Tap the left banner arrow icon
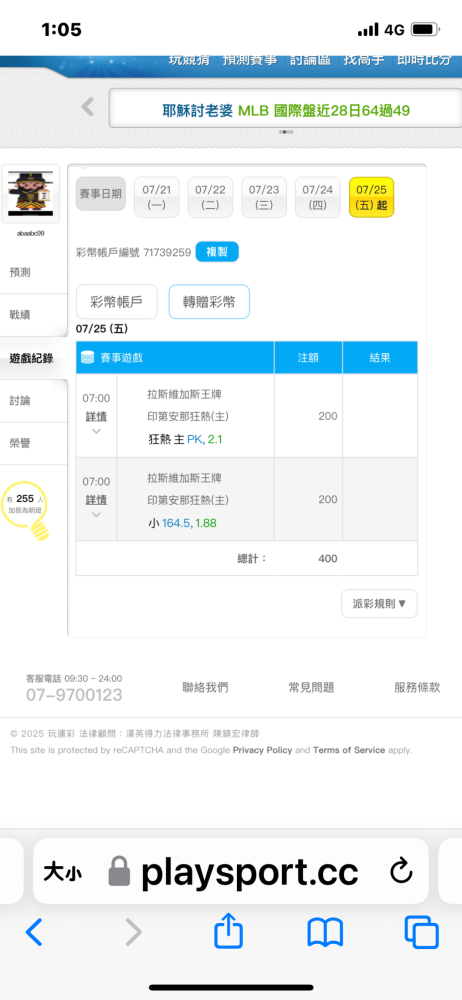 pyautogui.click(x=88, y=107)
